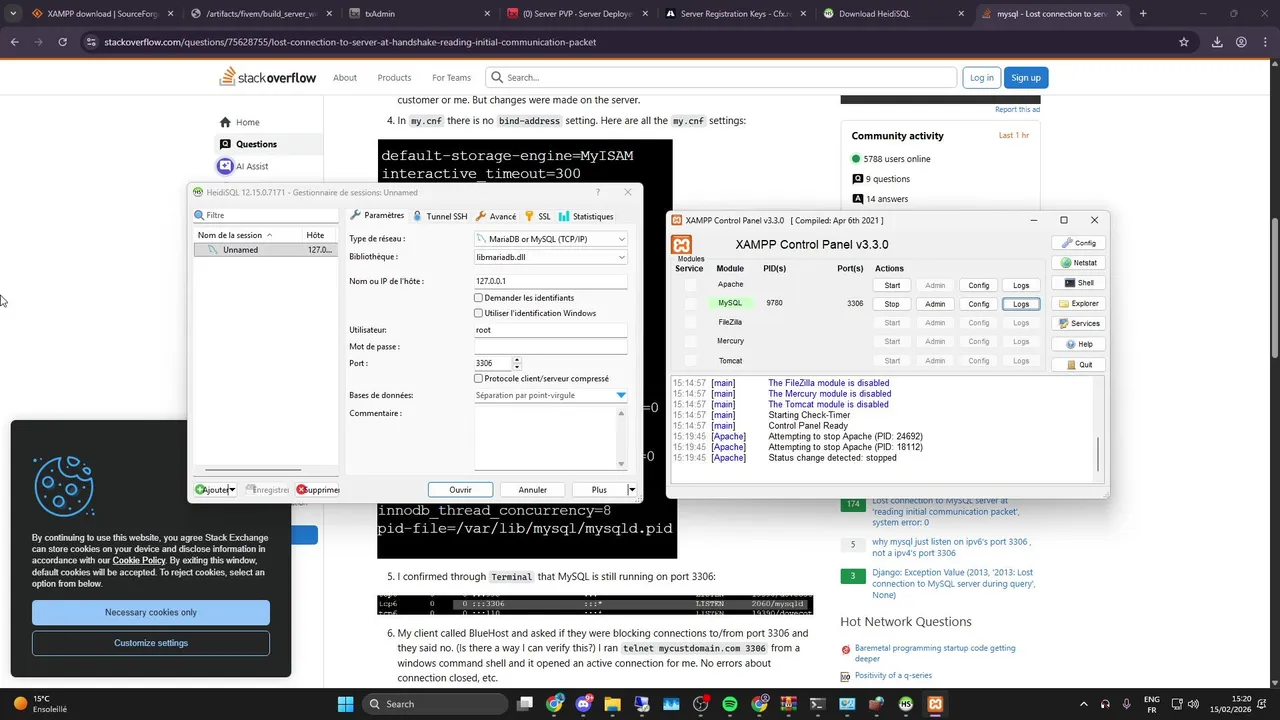The height and width of the screenshot is (720, 1280).
Task: Open a new browser tab
Action: click(x=1143, y=14)
